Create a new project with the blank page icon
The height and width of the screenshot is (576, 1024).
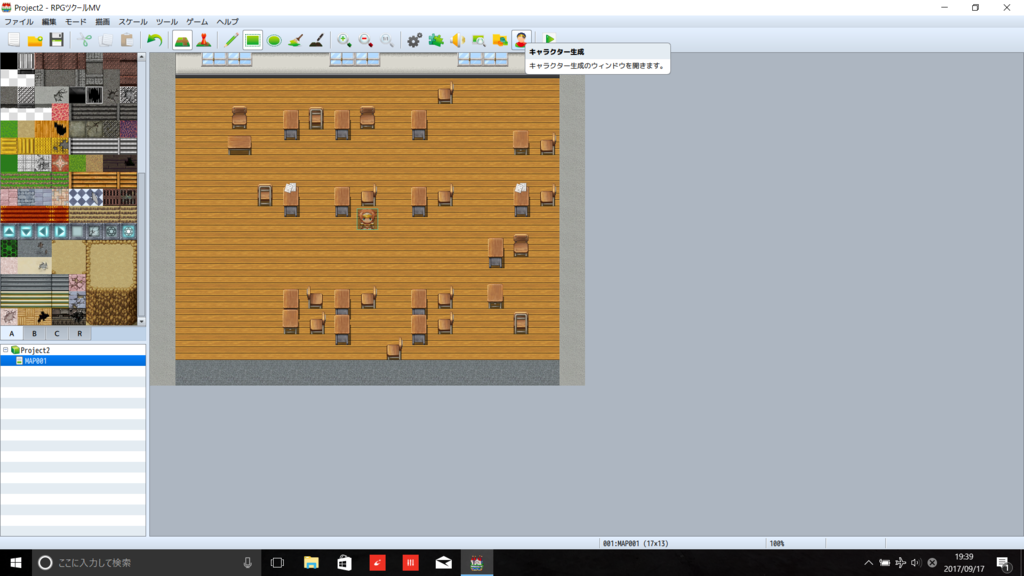(14, 40)
